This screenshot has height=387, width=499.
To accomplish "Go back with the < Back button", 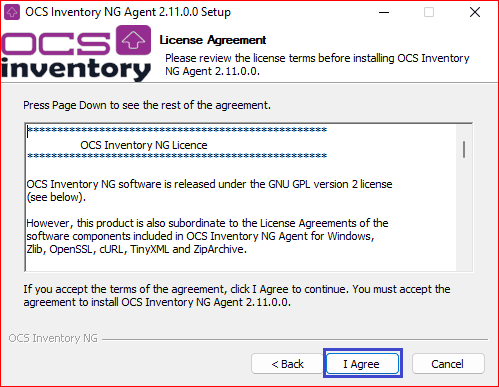I will (287, 363).
